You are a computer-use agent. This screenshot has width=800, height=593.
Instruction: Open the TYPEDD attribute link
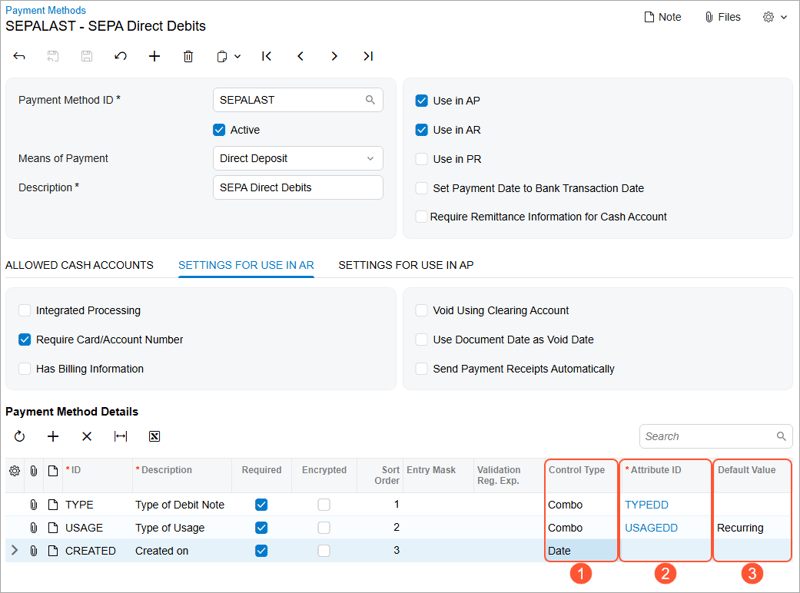coord(646,505)
